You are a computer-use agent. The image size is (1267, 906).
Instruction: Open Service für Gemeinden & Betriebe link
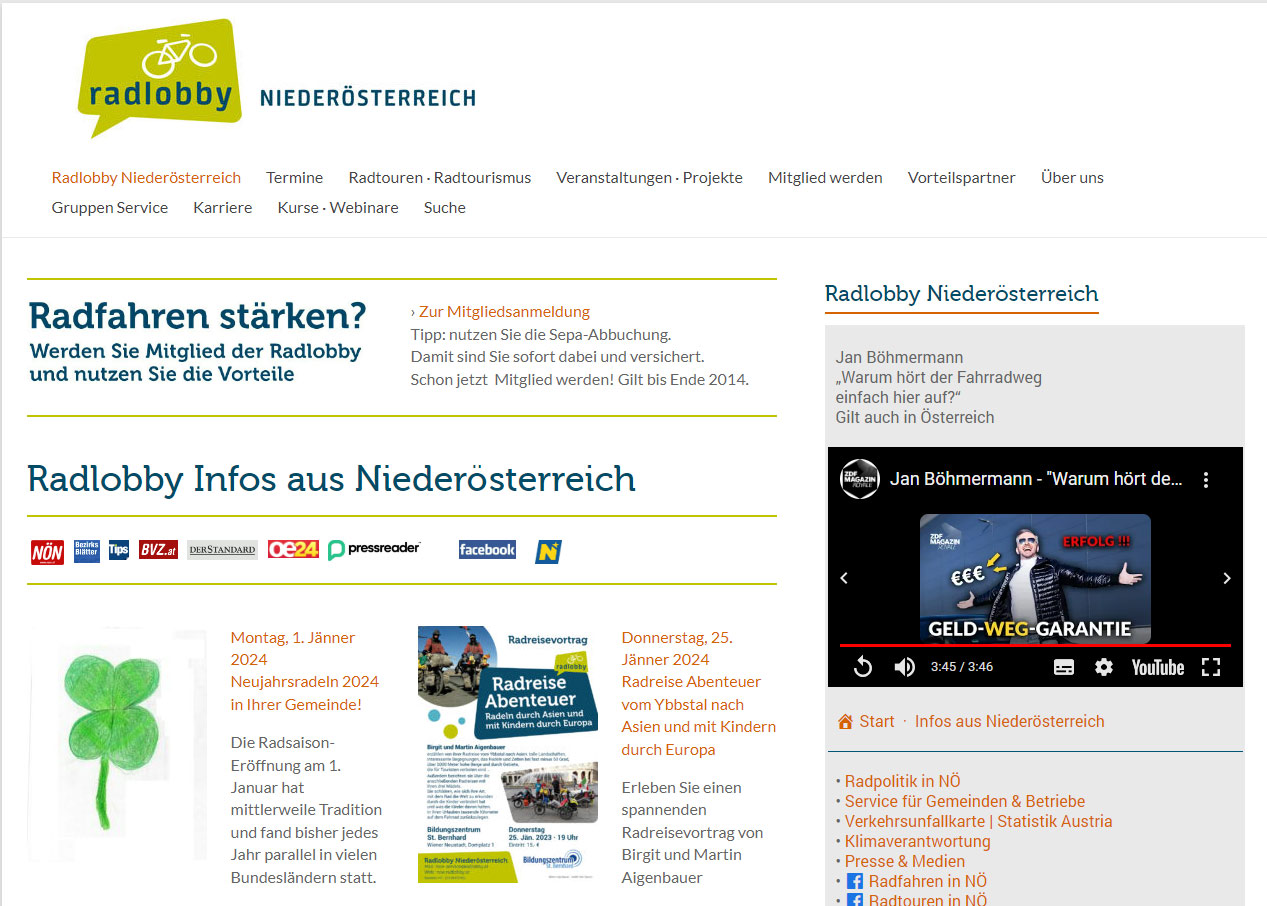(x=965, y=801)
